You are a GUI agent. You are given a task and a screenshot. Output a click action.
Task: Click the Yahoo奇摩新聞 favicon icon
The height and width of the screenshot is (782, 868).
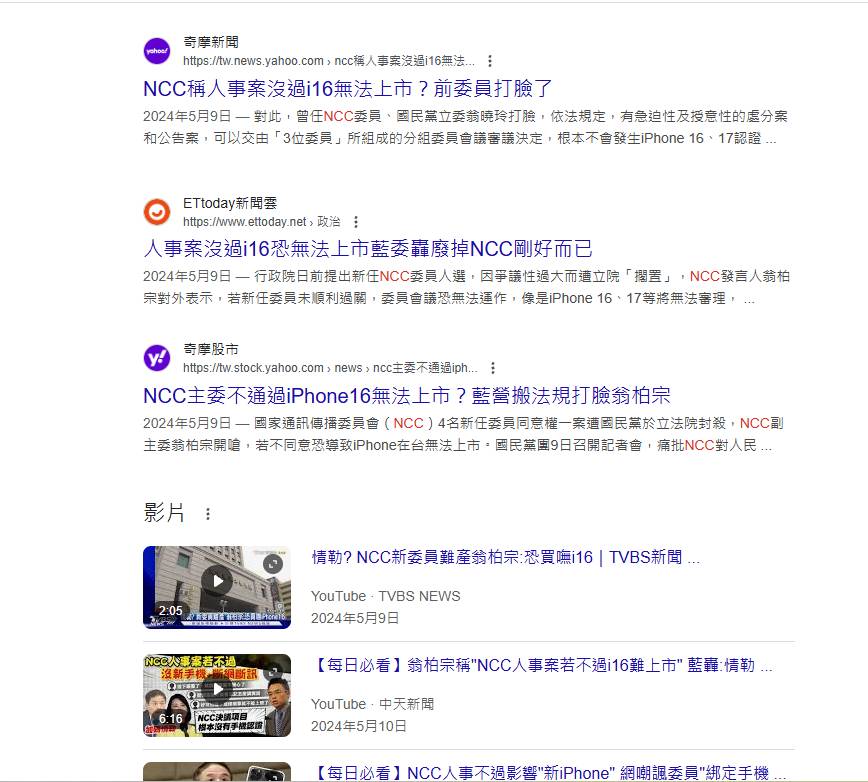(157, 51)
